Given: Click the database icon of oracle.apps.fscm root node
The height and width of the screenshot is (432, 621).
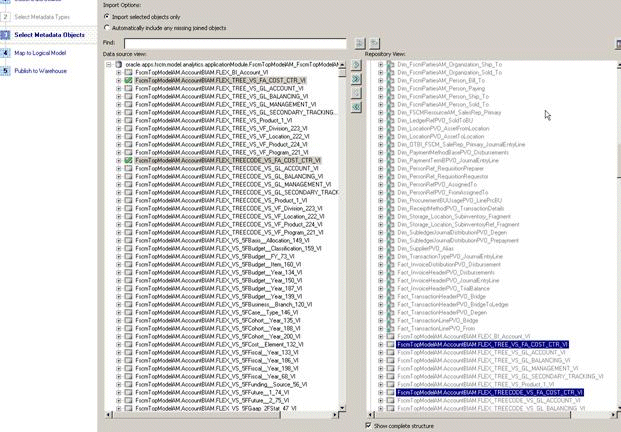Looking at the screenshot, I should pos(118,64).
